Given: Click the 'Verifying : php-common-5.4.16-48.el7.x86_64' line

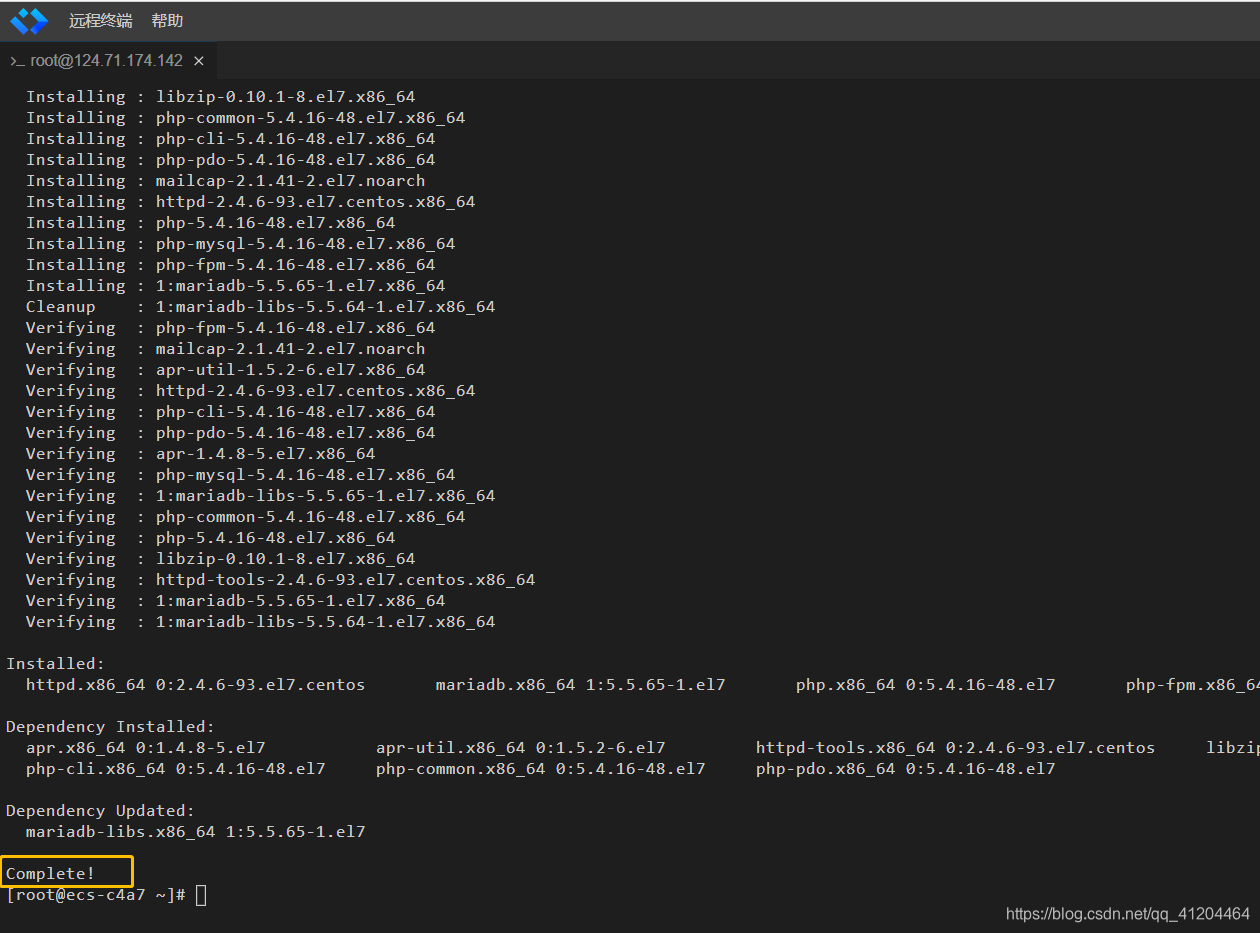Looking at the screenshot, I should [x=245, y=517].
